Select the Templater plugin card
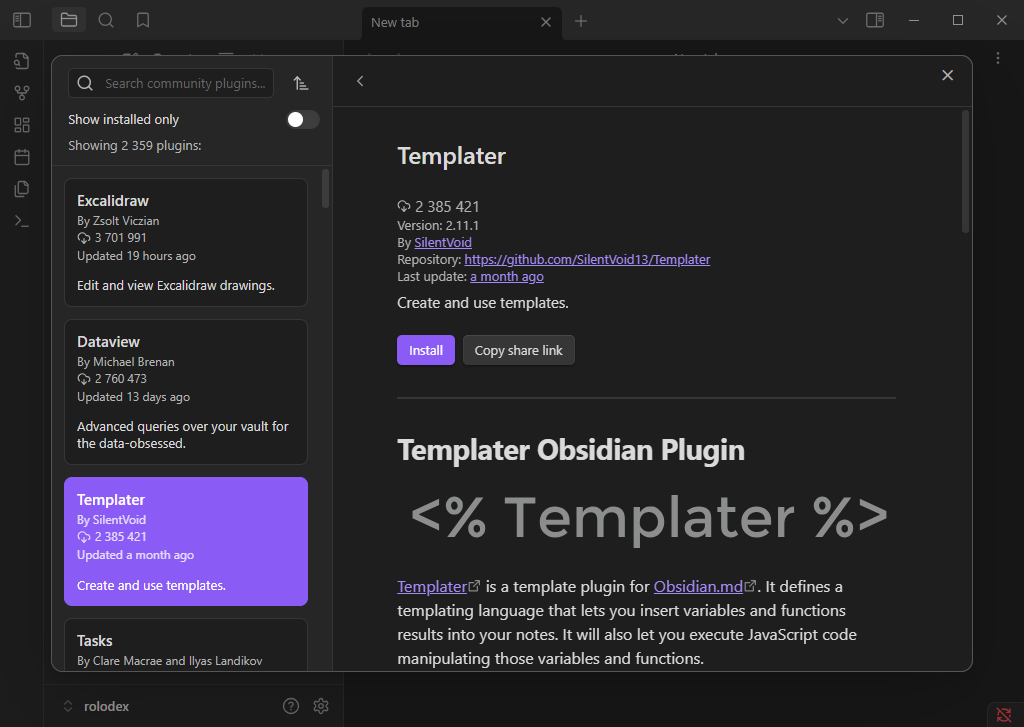The image size is (1024, 727). pos(185,541)
